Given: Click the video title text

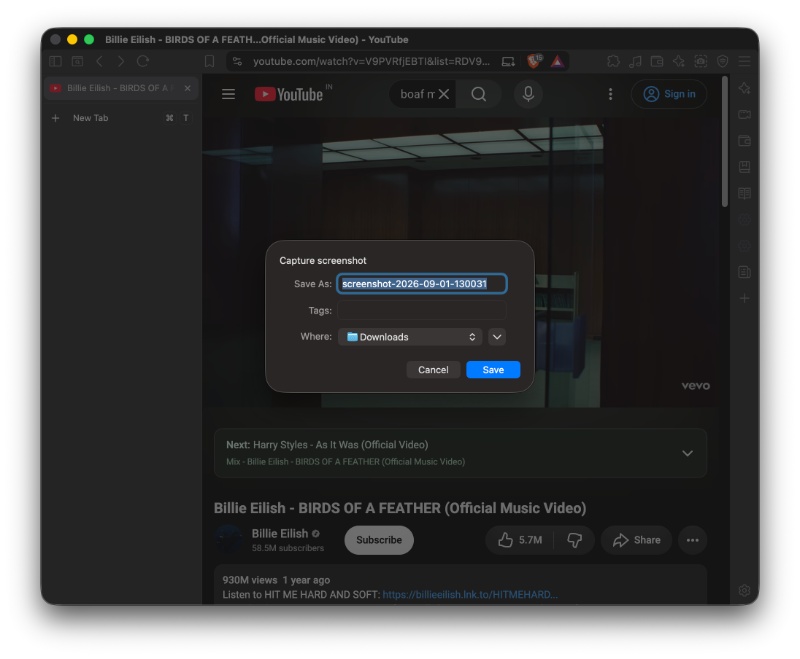Looking at the screenshot, I should click(399, 508).
